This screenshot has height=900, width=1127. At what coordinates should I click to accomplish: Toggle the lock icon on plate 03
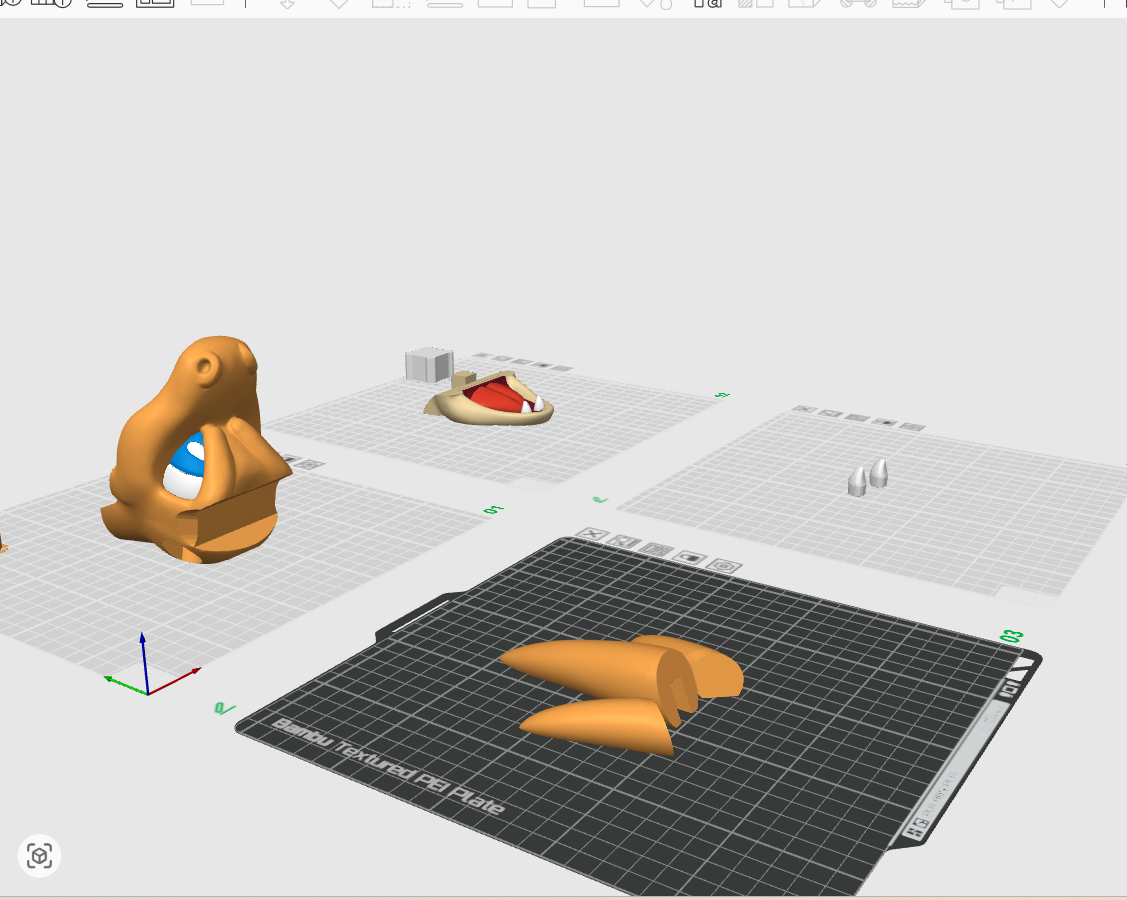click(x=691, y=558)
